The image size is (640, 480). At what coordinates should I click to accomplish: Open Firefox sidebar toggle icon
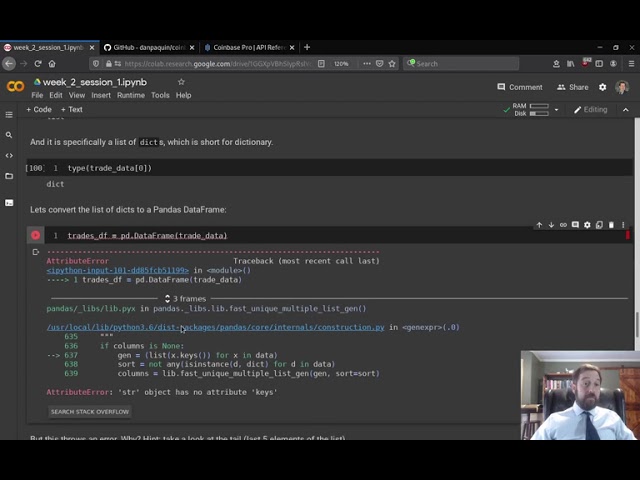point(599,64)
